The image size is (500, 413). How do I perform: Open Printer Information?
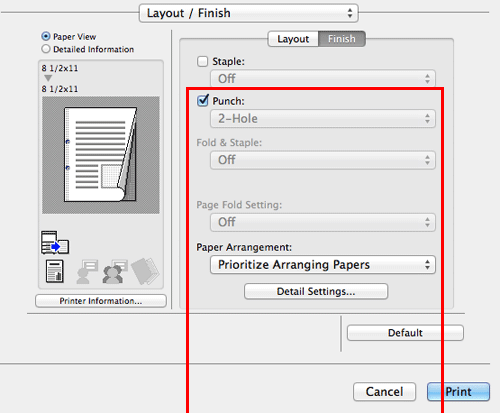[x=101, y=301]
